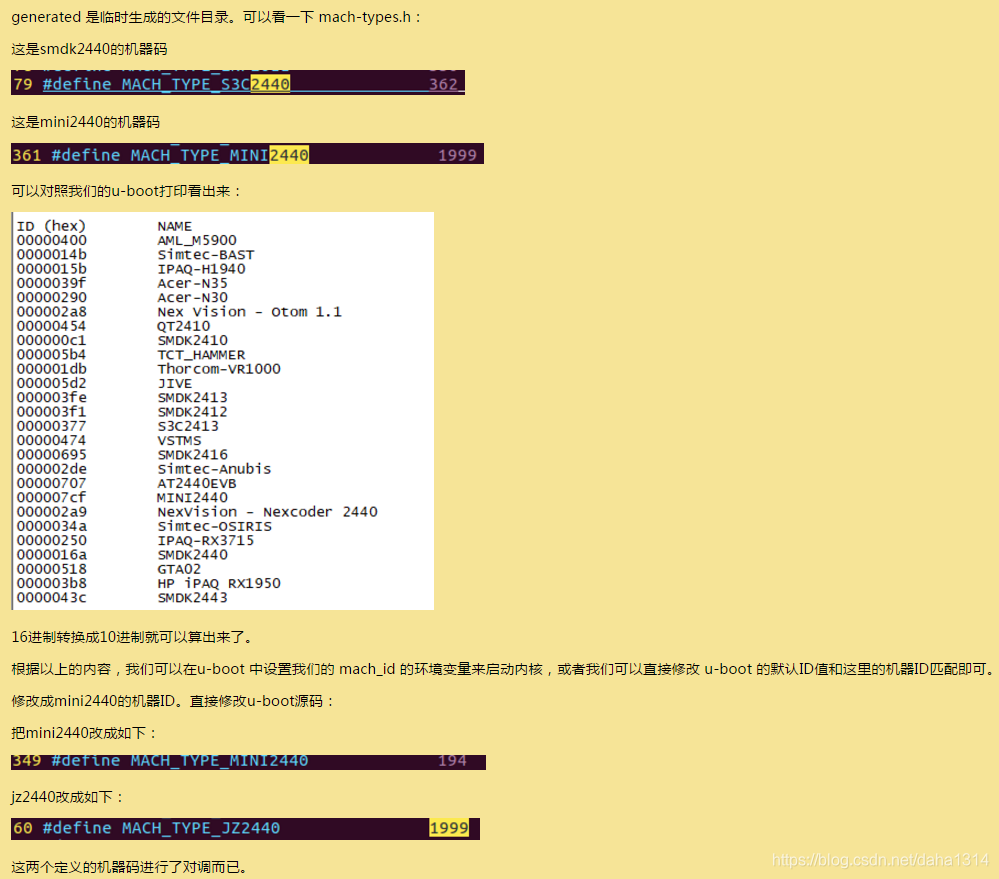Click the 'HP iPAQ RX1950' name entry
999x879 pixels.
pyautogui.click(x=219, y=583)
